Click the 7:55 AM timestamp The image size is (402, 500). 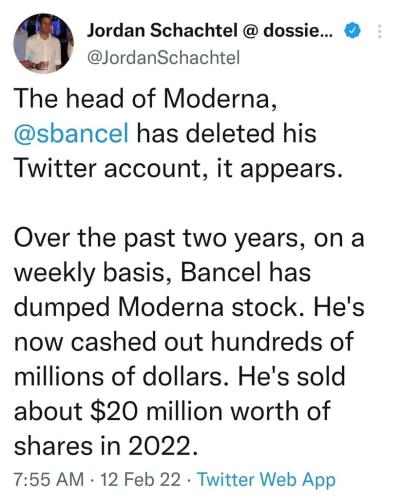(49, 479)
